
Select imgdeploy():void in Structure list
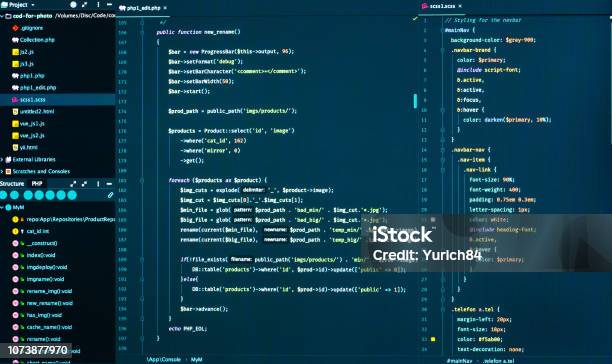[47, 267]
